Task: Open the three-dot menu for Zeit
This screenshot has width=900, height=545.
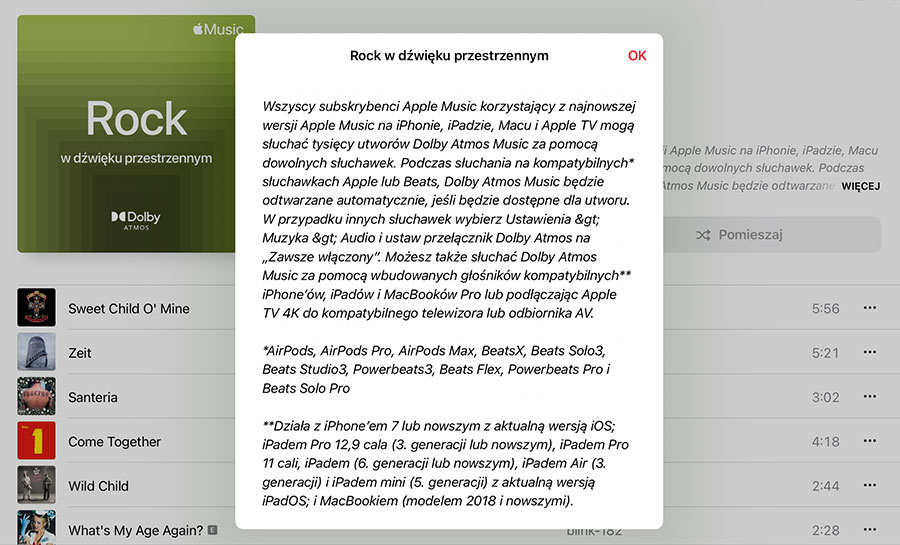Action: click(869, 353)
